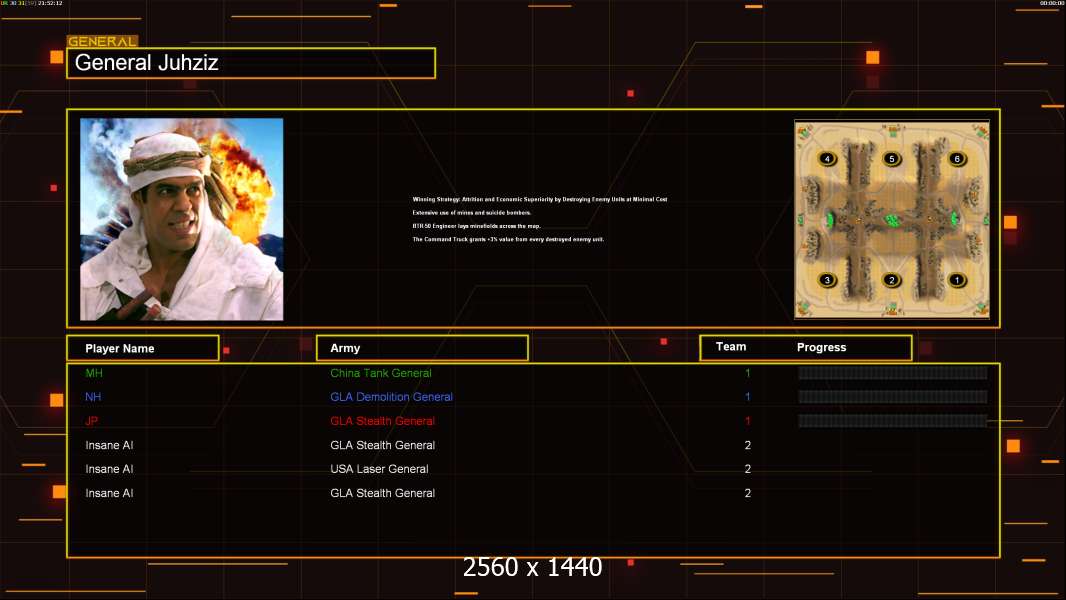The image size is (1066, 600).
Task: Click the Progress column header
Action: coord(821,347)
